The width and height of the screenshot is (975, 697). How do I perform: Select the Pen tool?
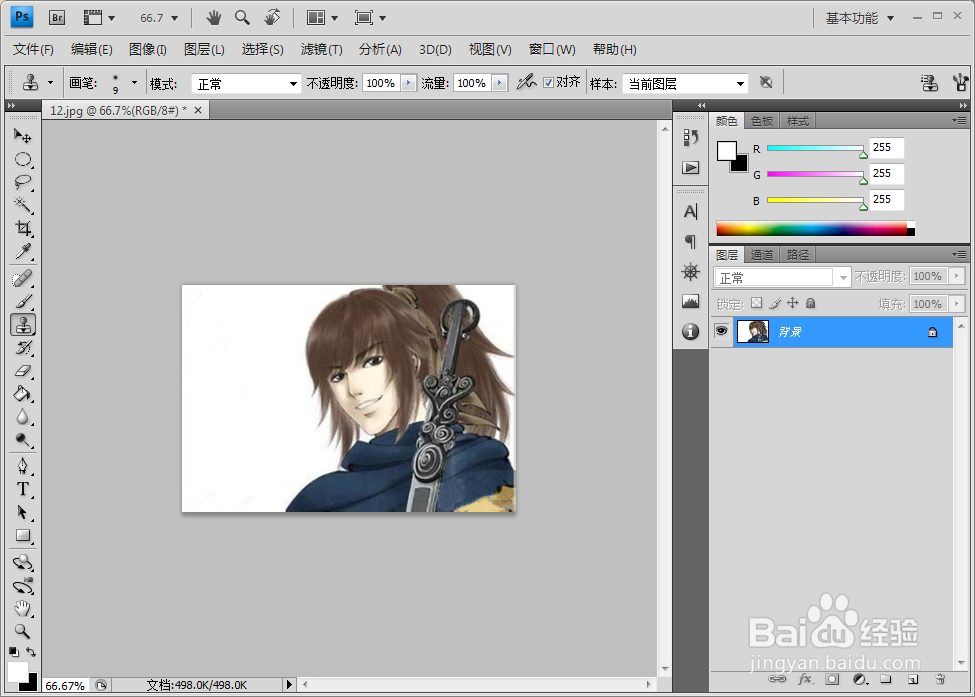coord(23,466)
